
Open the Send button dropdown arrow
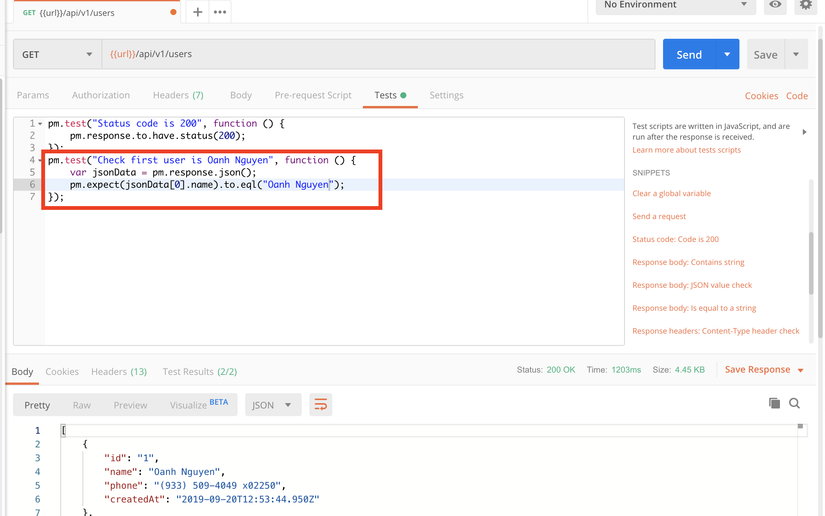(727, 54)
